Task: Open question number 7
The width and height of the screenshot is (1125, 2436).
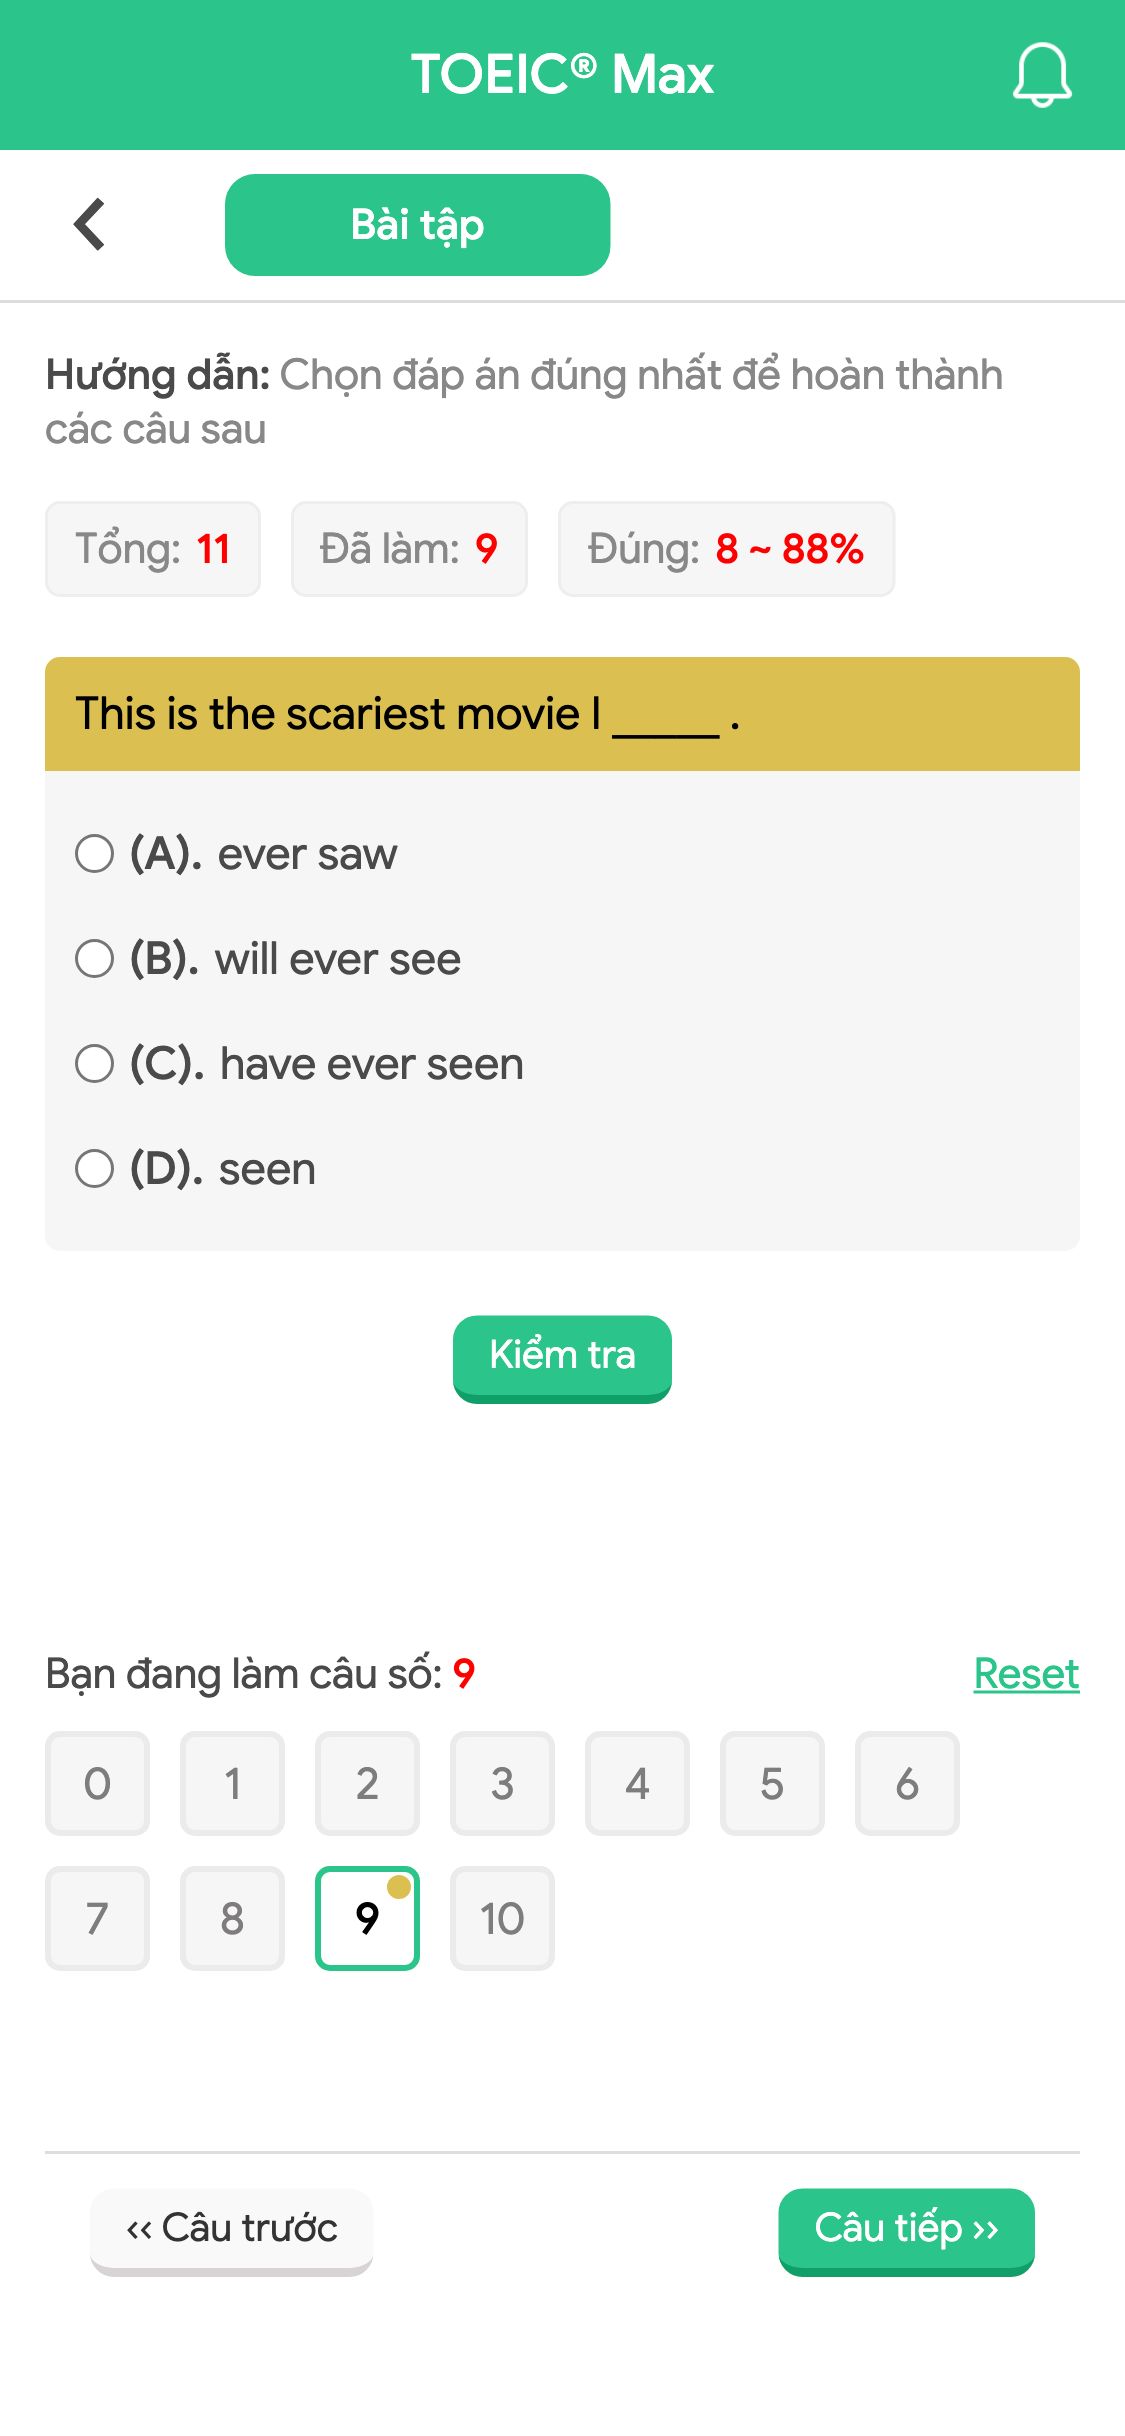Action: 97,1918
